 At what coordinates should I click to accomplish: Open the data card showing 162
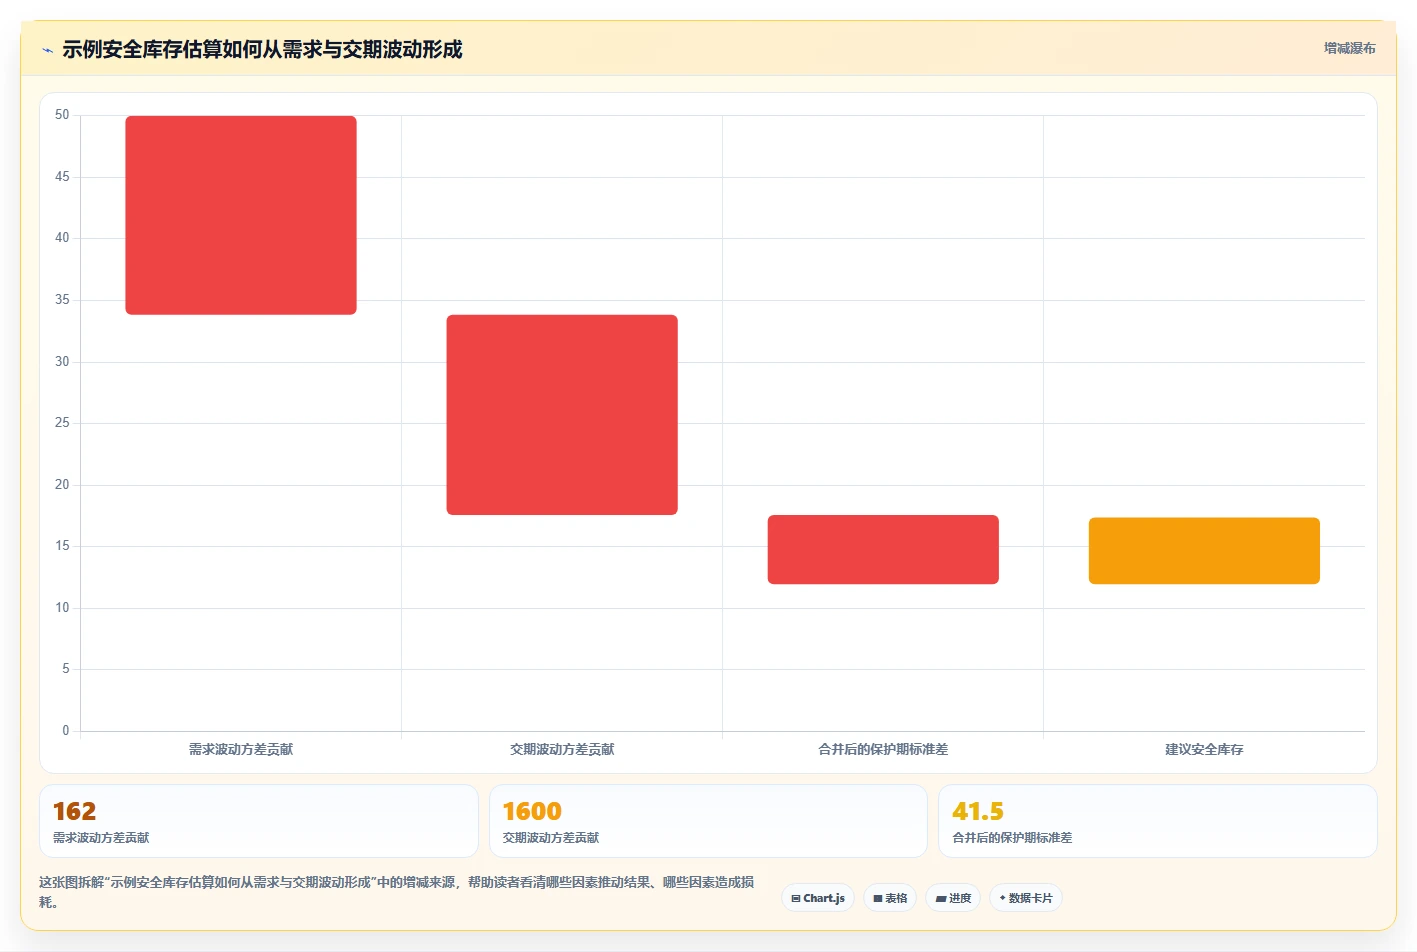click(x=259, y=821)
